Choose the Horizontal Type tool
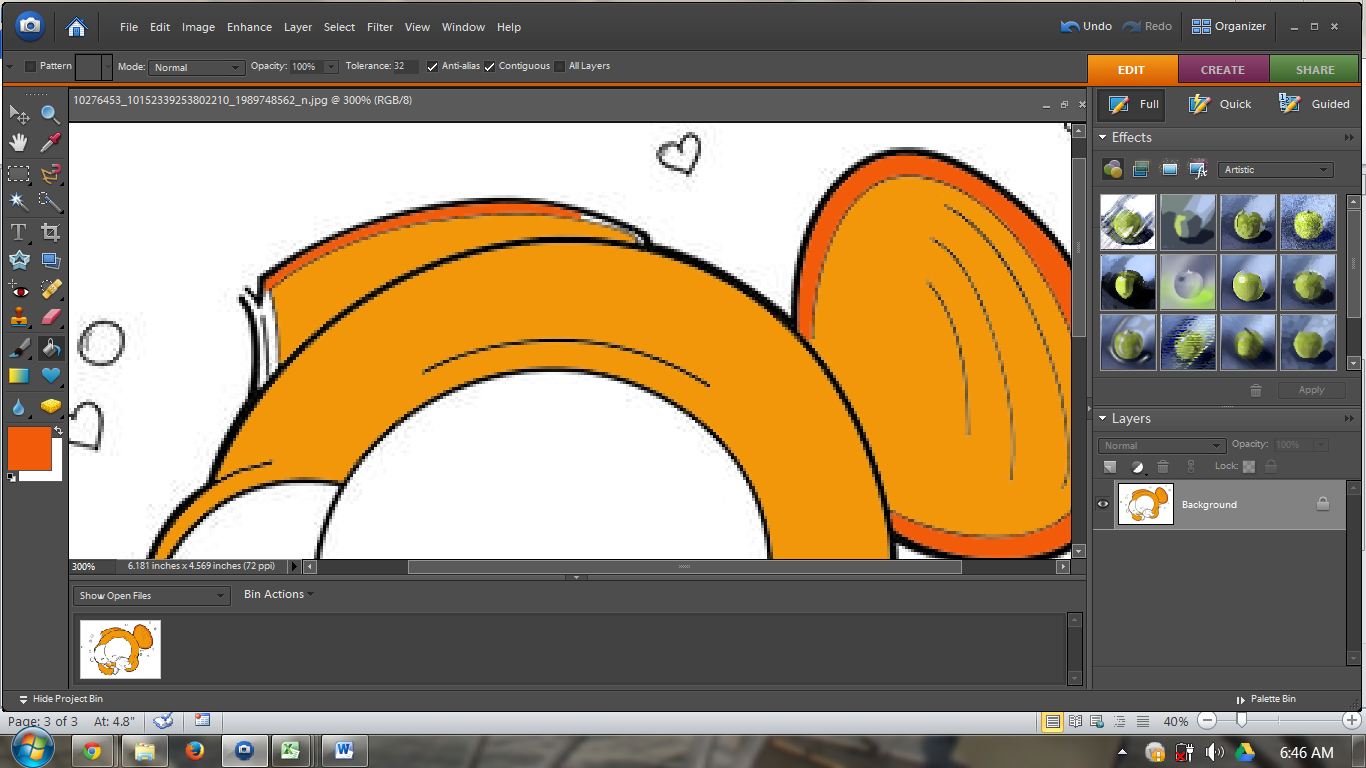Viewport: 1366px width, 768px height. [x=19, y=232]
